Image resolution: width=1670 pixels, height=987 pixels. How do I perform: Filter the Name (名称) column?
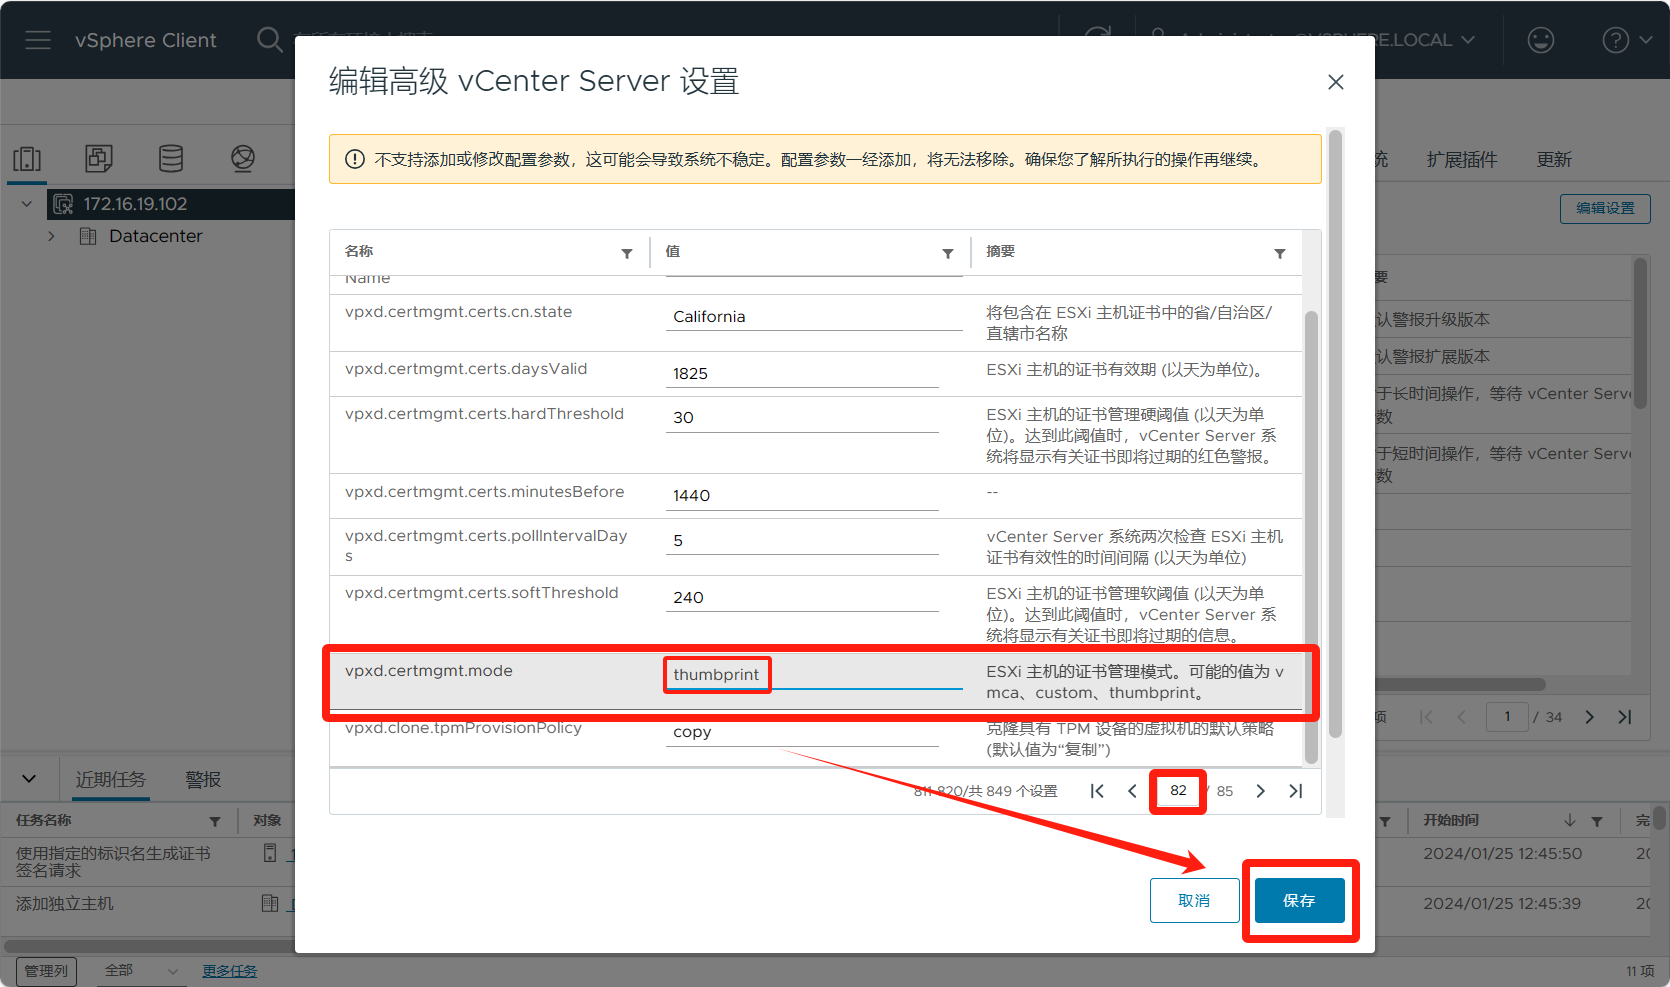627,254
